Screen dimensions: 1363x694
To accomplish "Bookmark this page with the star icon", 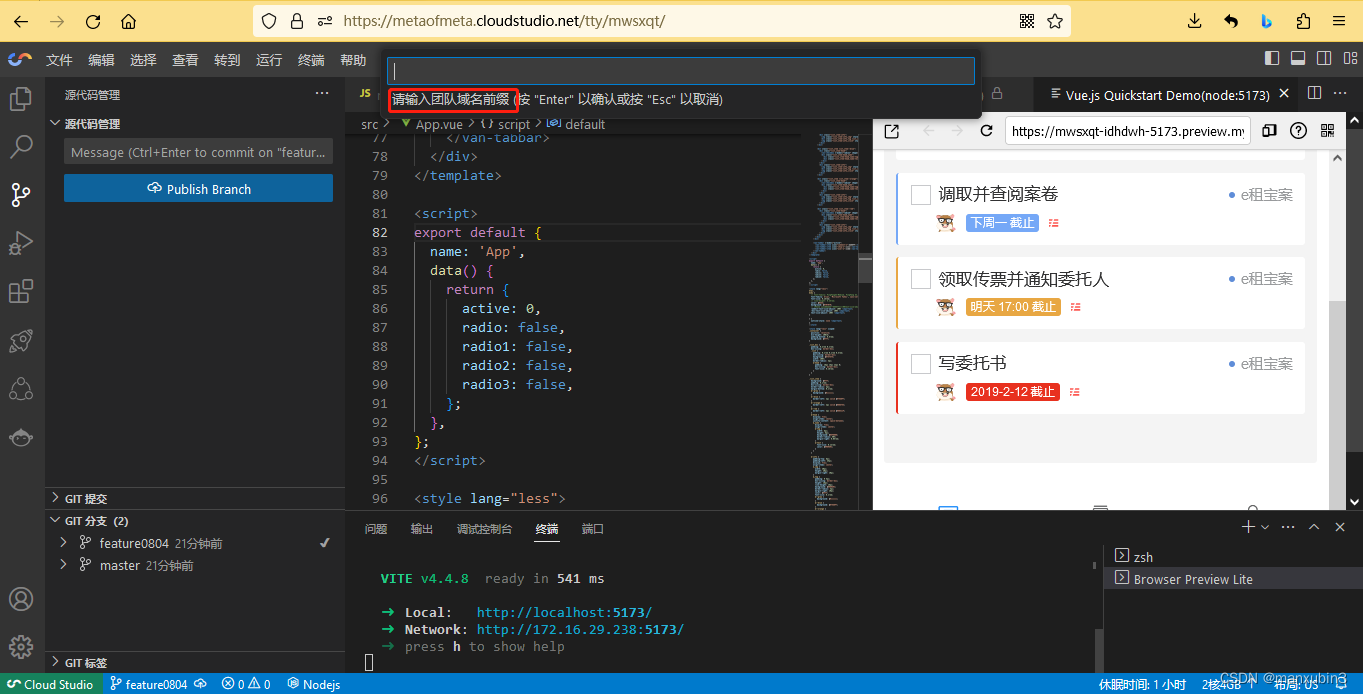I will coord(1054,21).
